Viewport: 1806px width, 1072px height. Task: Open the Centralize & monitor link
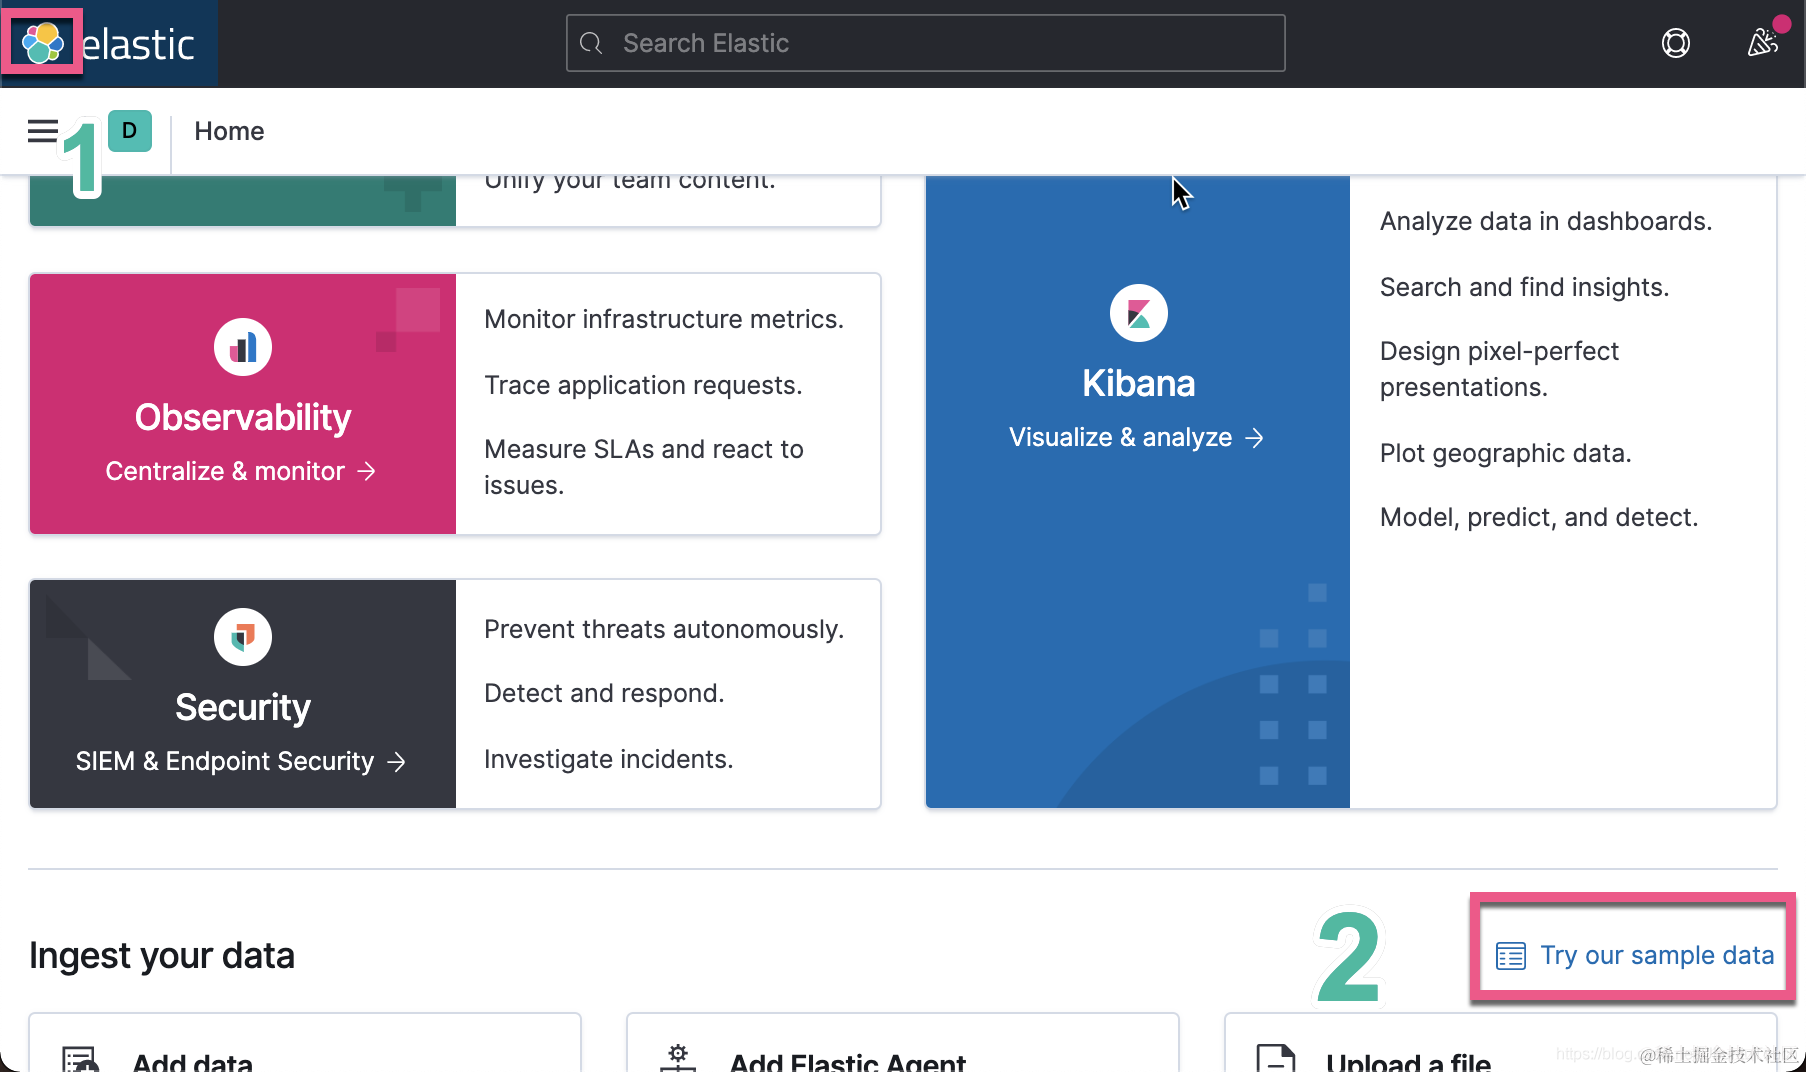(x=241, y=471)
